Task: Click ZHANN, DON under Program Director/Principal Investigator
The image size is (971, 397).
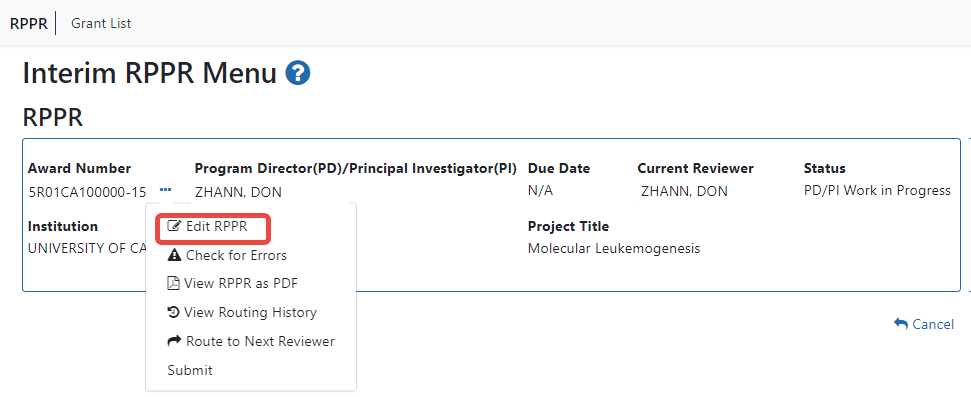Action: pos(238,192)
